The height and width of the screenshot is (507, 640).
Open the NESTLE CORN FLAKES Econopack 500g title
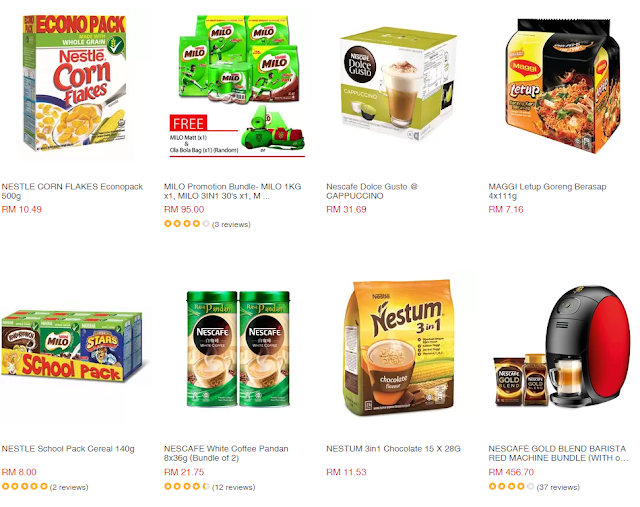(x=72, y=191)
